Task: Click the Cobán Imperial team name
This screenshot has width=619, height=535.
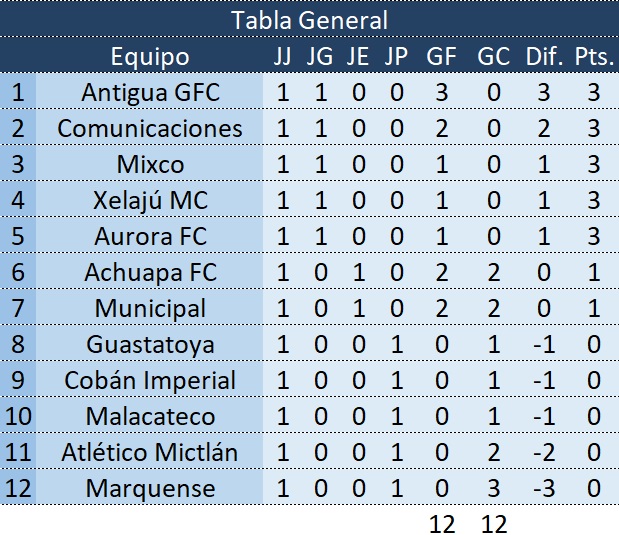Action: click(150, 380)
